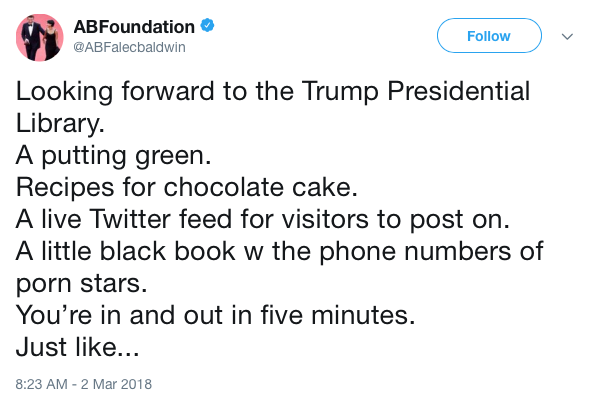
Task: Open the 8:23 AM timestamp permalink
Action: point(41,384)
